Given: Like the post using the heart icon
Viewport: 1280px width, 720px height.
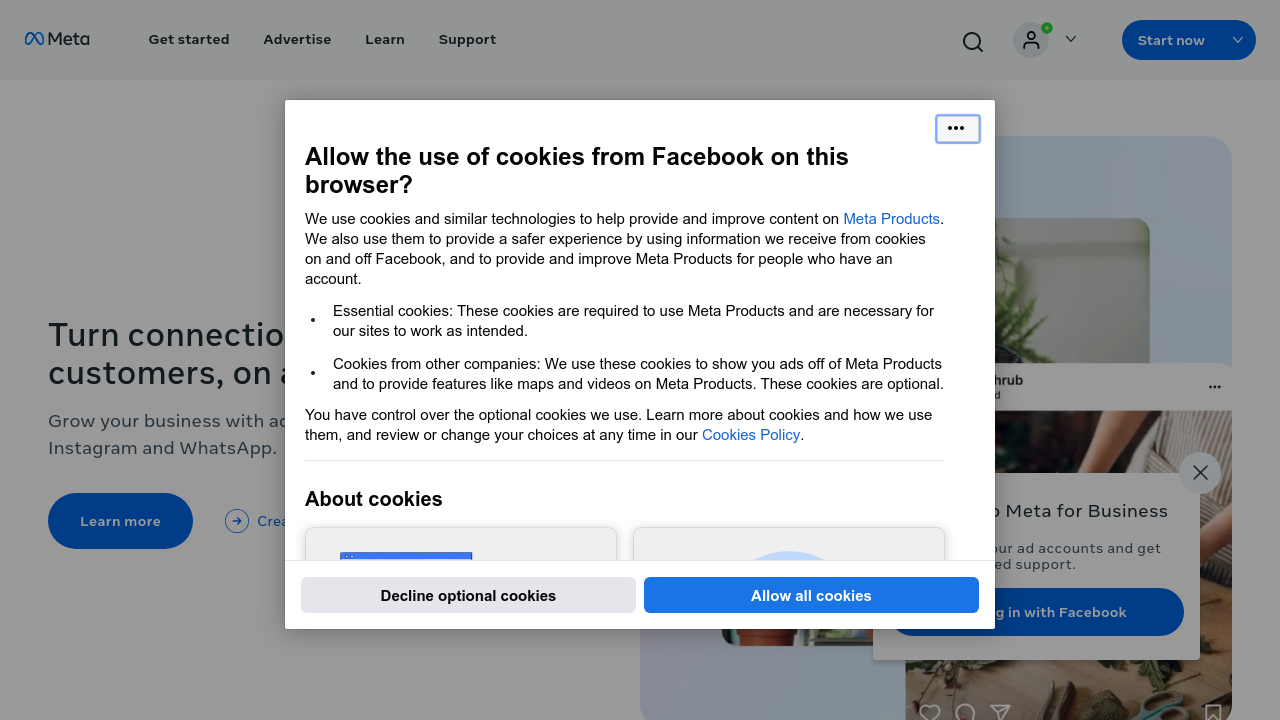Looking at the screenshot, I should click(x=931, y=711).
